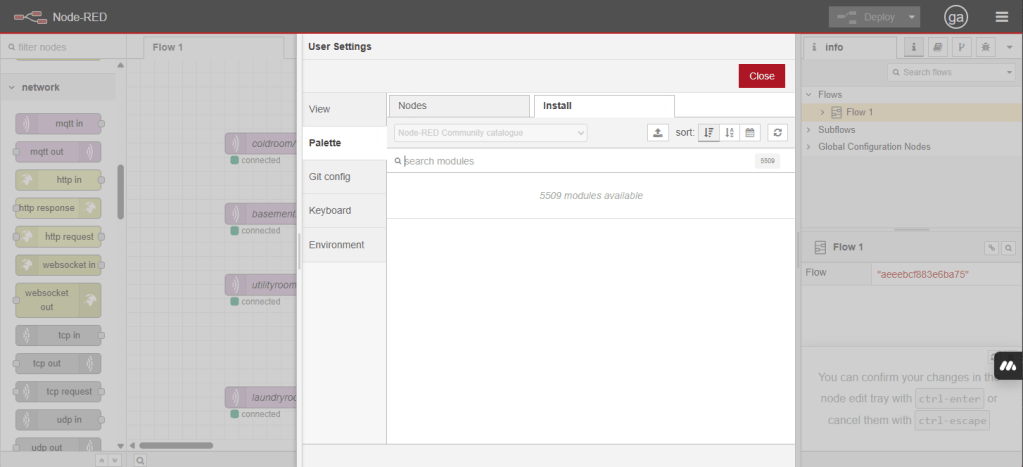Click the find Flow 1 magnifier button
This screenshot has height=467, width=1023.
(1009, 248)
